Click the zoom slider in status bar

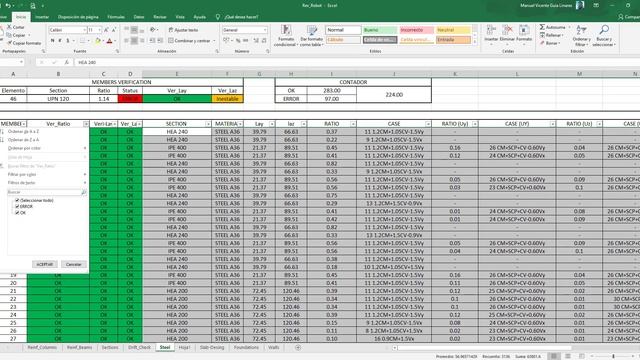(613, 356)
